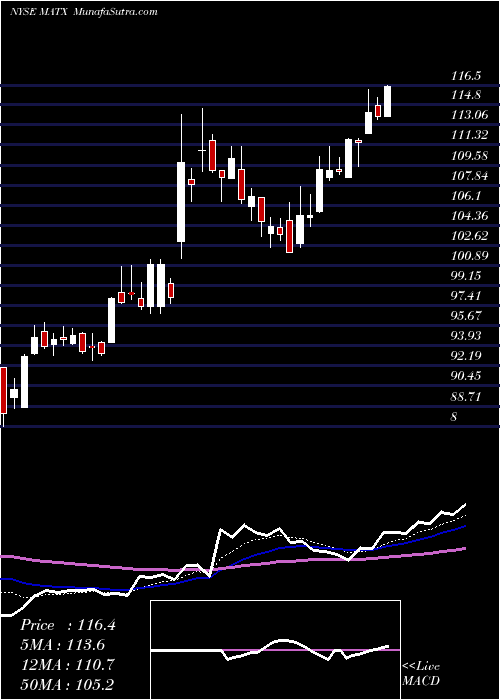Click the 88.71 price axis label

click(x=466, y=396)
